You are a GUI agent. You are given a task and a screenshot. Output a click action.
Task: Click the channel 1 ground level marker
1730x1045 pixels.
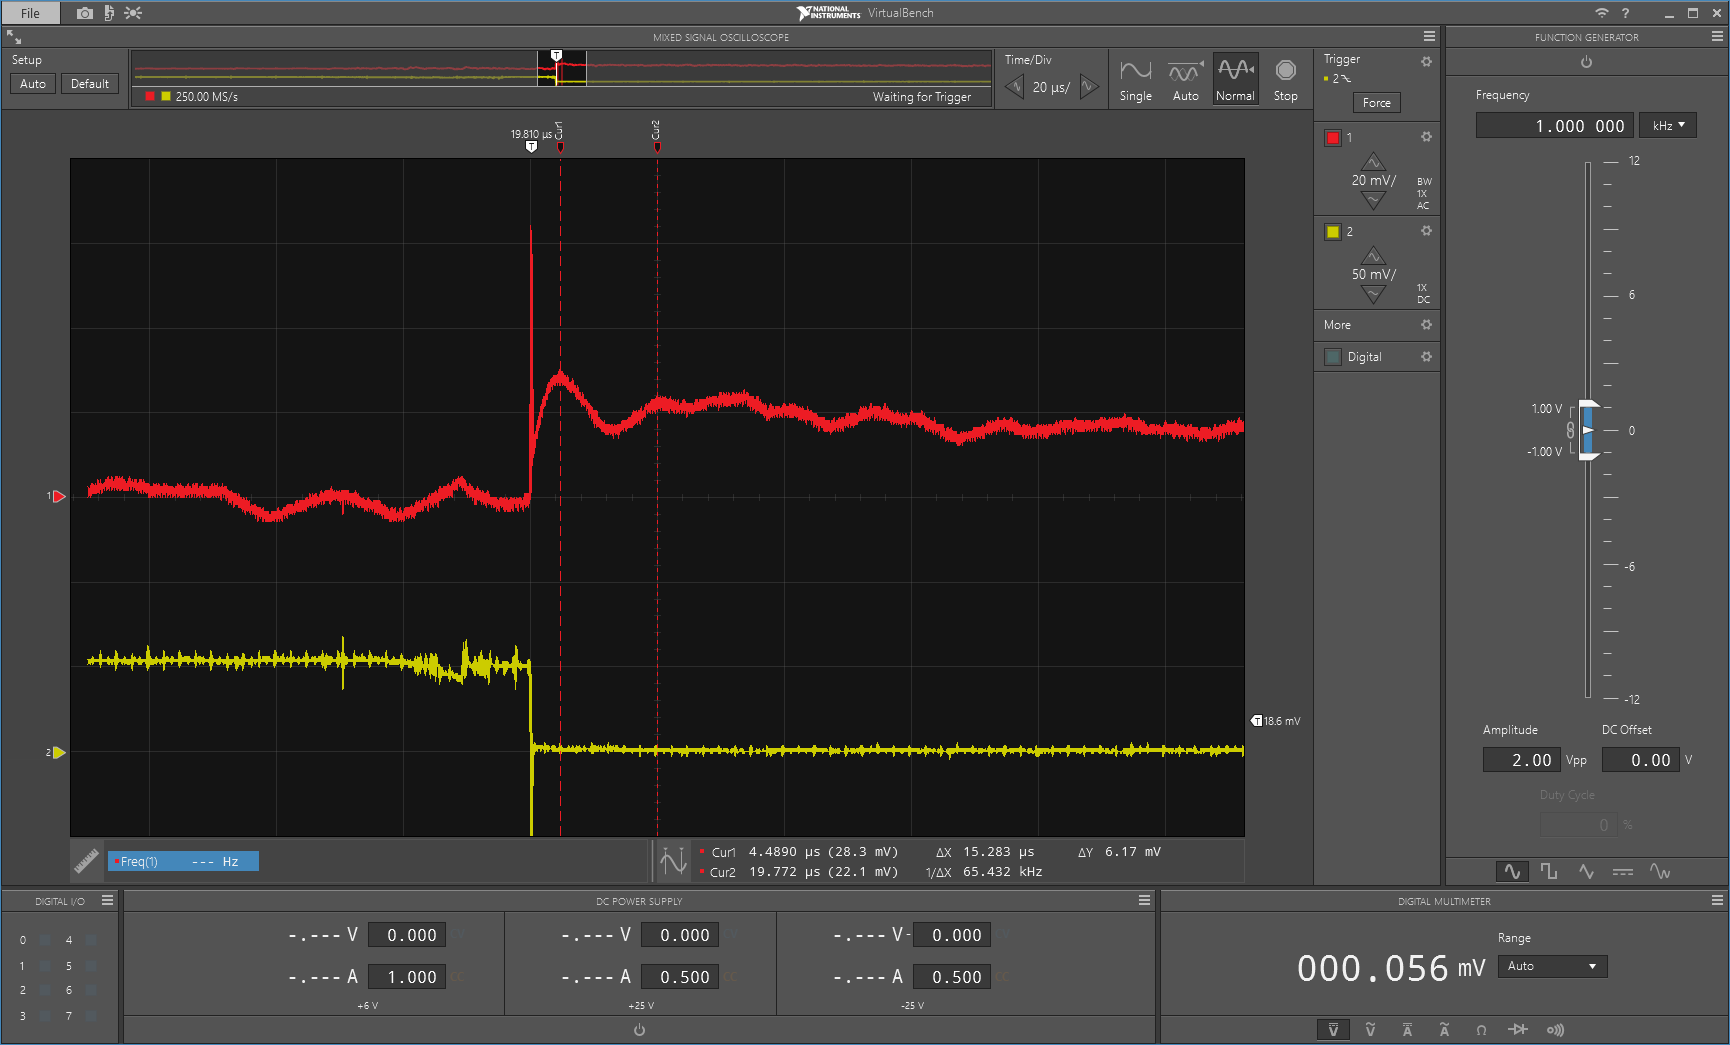click(57, 496)
